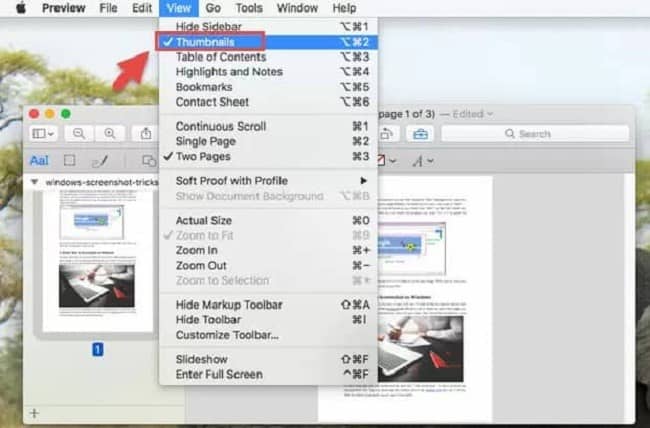Open the Go menu
Viewport: 650px width, 428px height.
coord(213,8)
